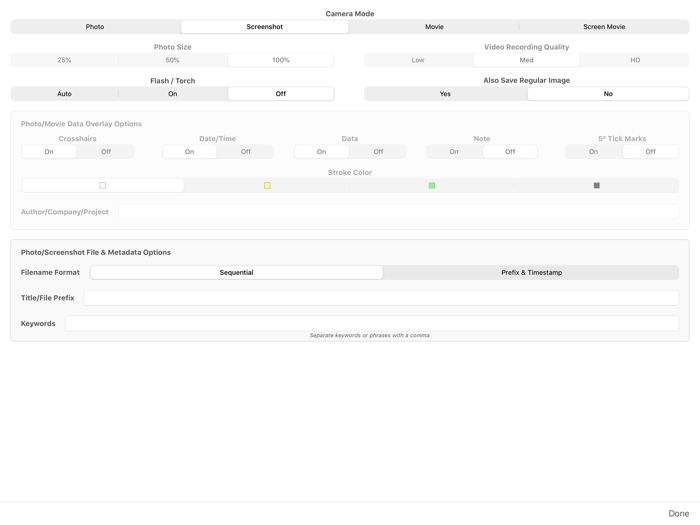The image size is (700, 525).
Task: Turn Flash / Torch On
Action: click(x=173, y=94)
